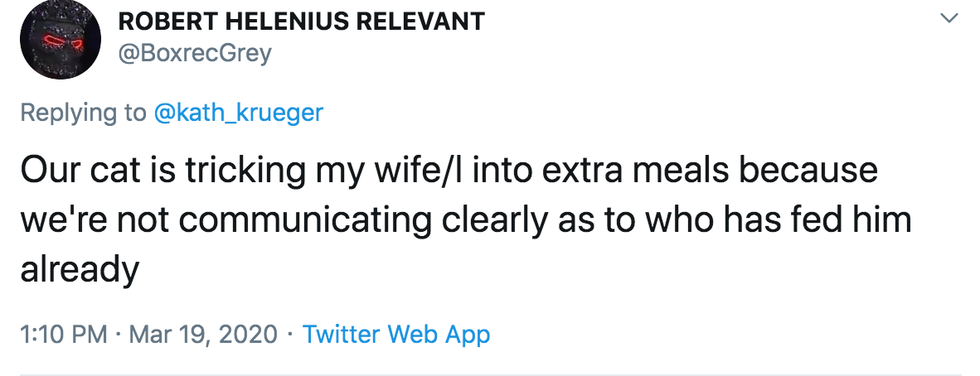Open ROBERT HELENIUS RELEVANT's profile name
980x376 pixels.
tap(301, 22)
